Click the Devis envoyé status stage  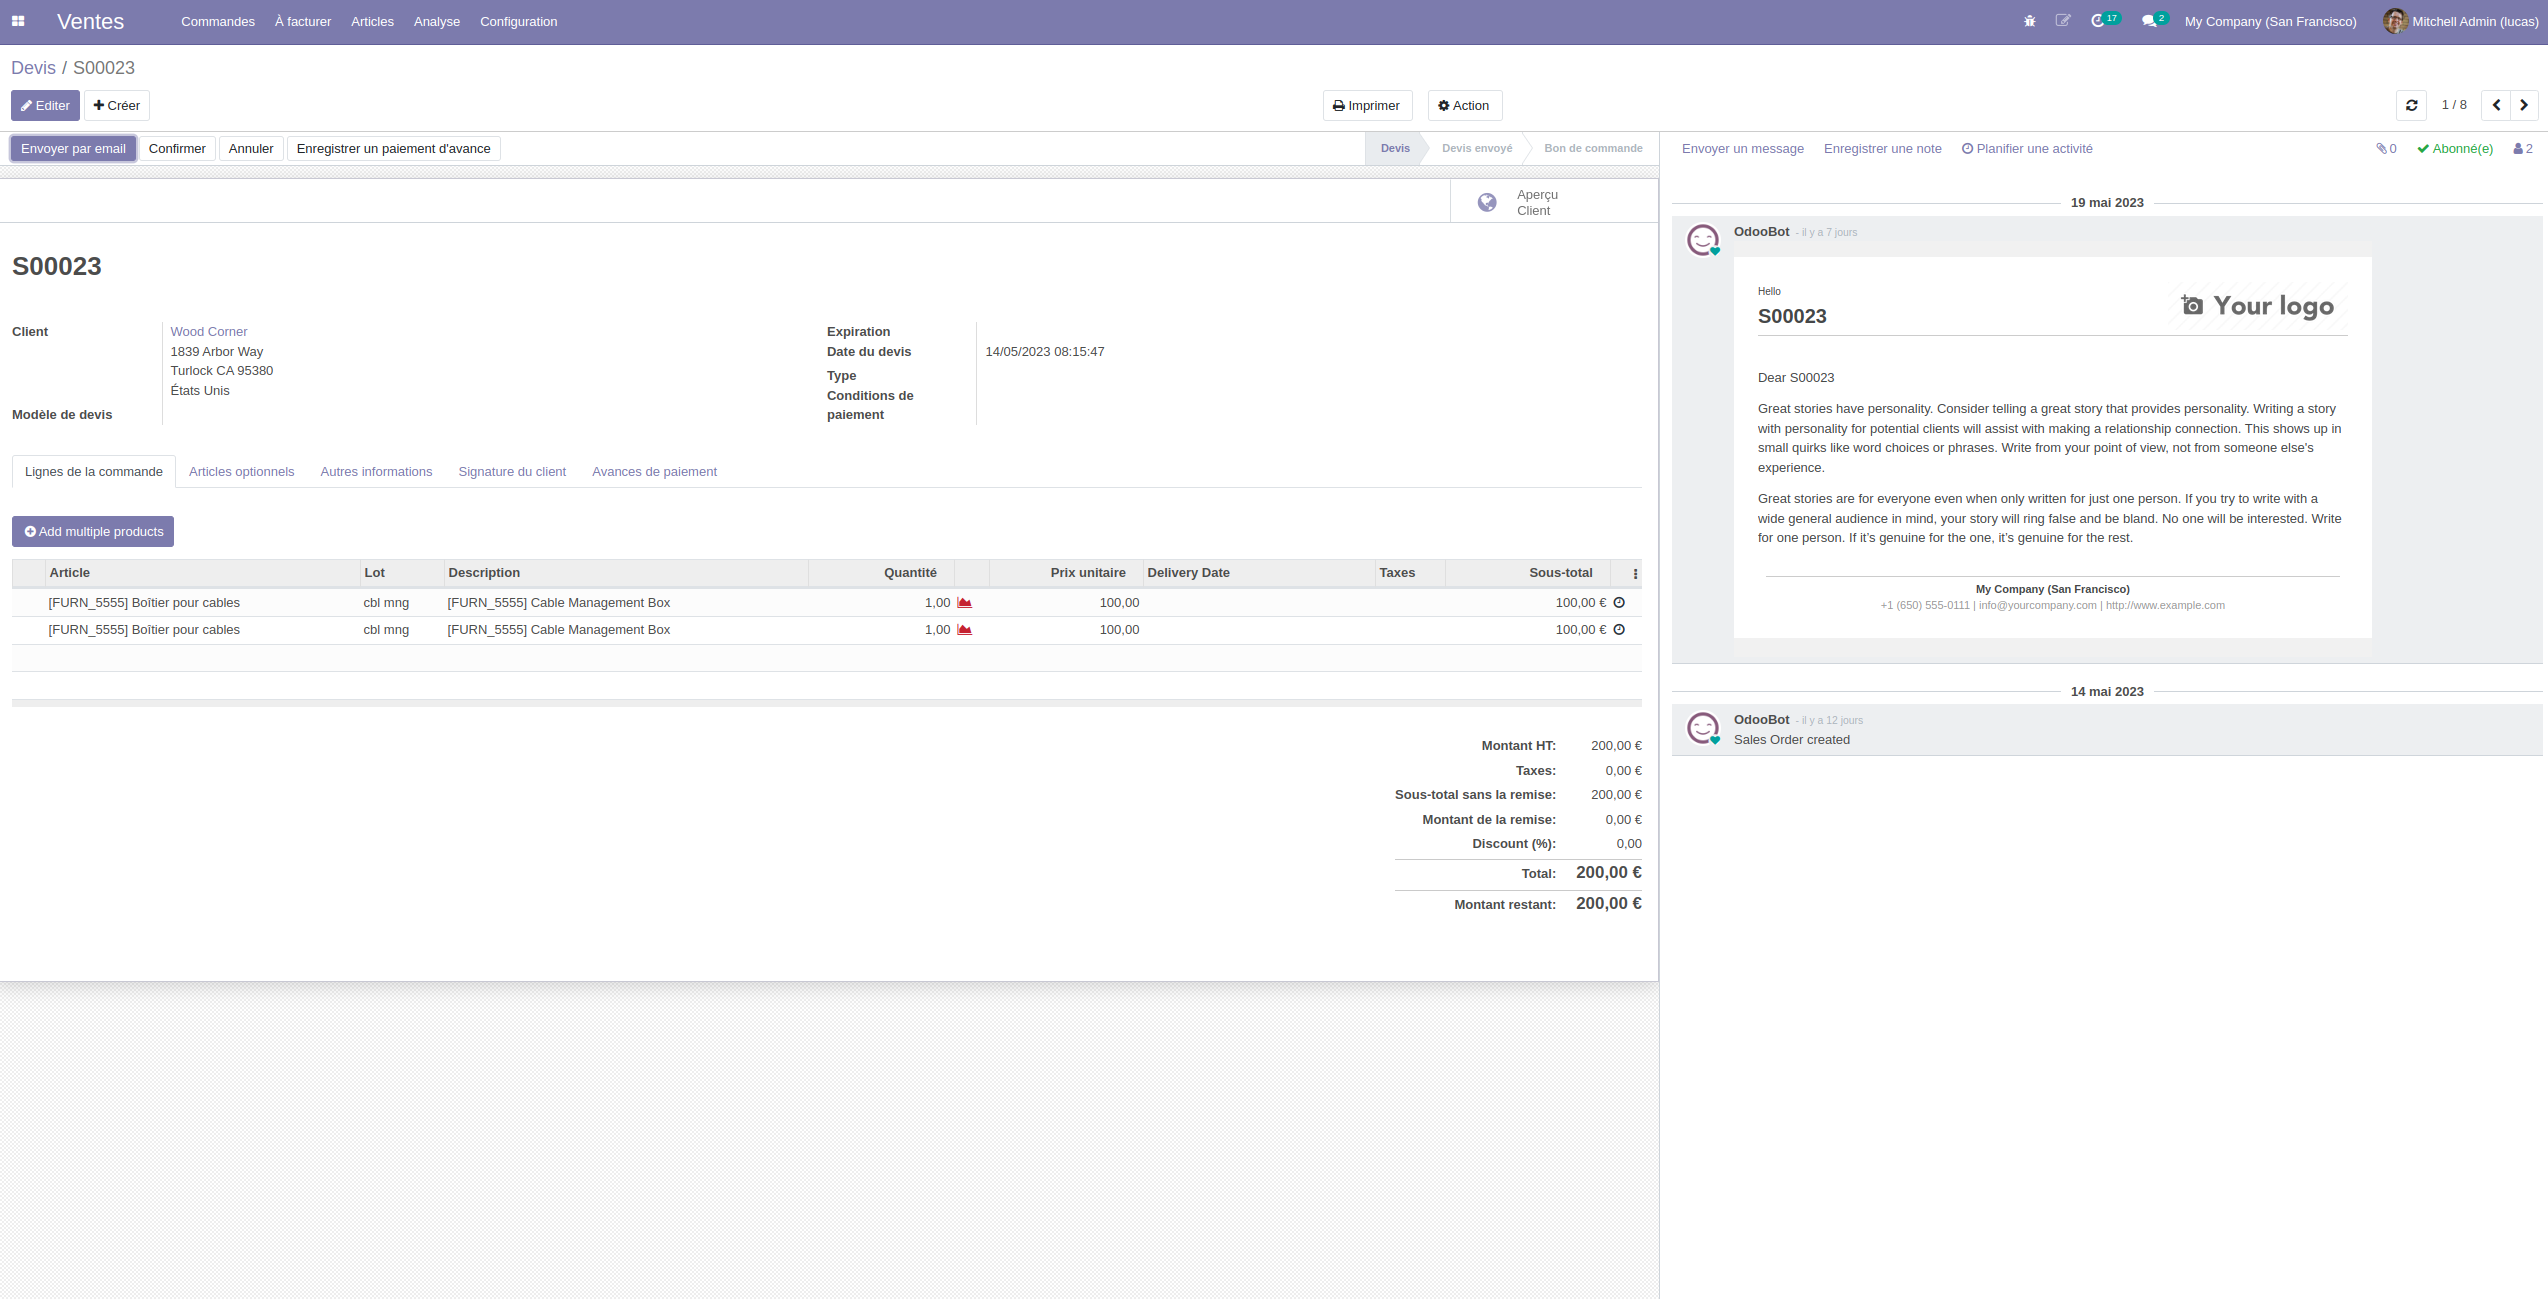1476,149
